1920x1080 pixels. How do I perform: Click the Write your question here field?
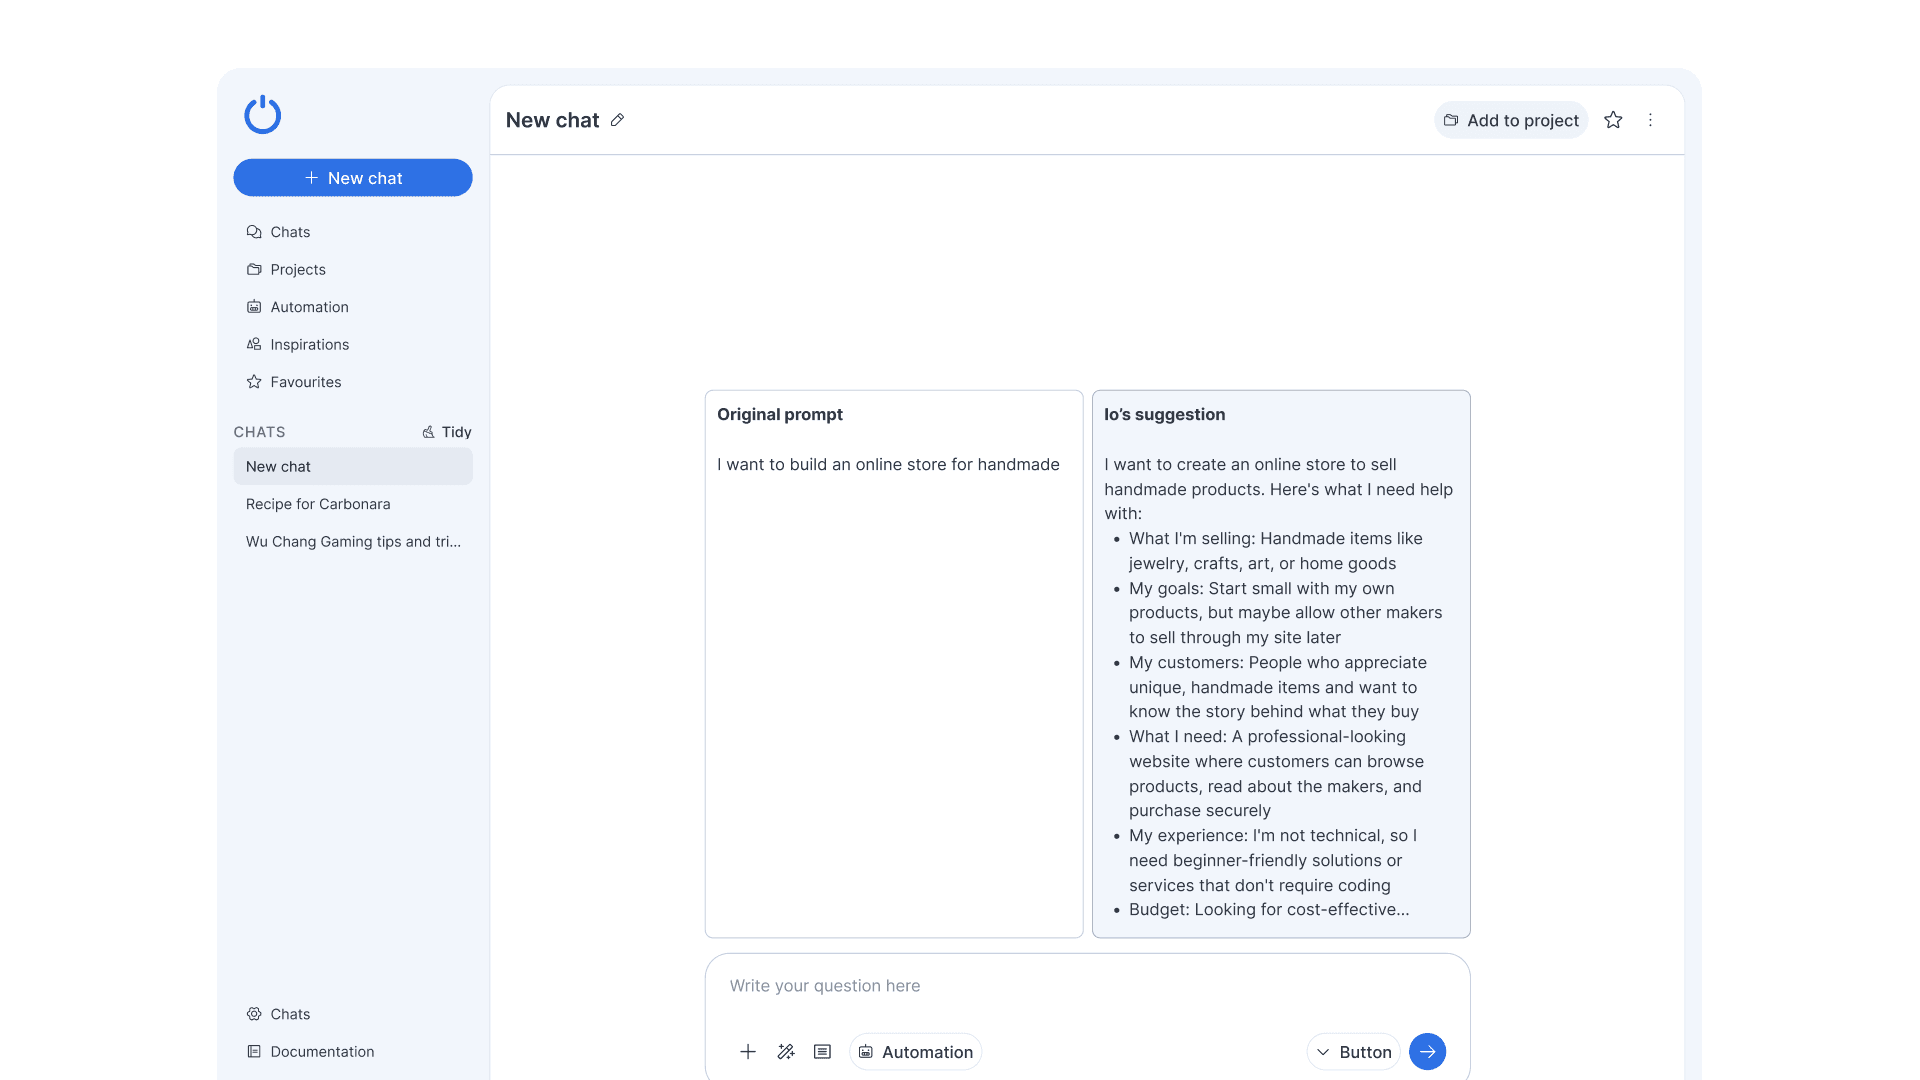pos(1085,986)
